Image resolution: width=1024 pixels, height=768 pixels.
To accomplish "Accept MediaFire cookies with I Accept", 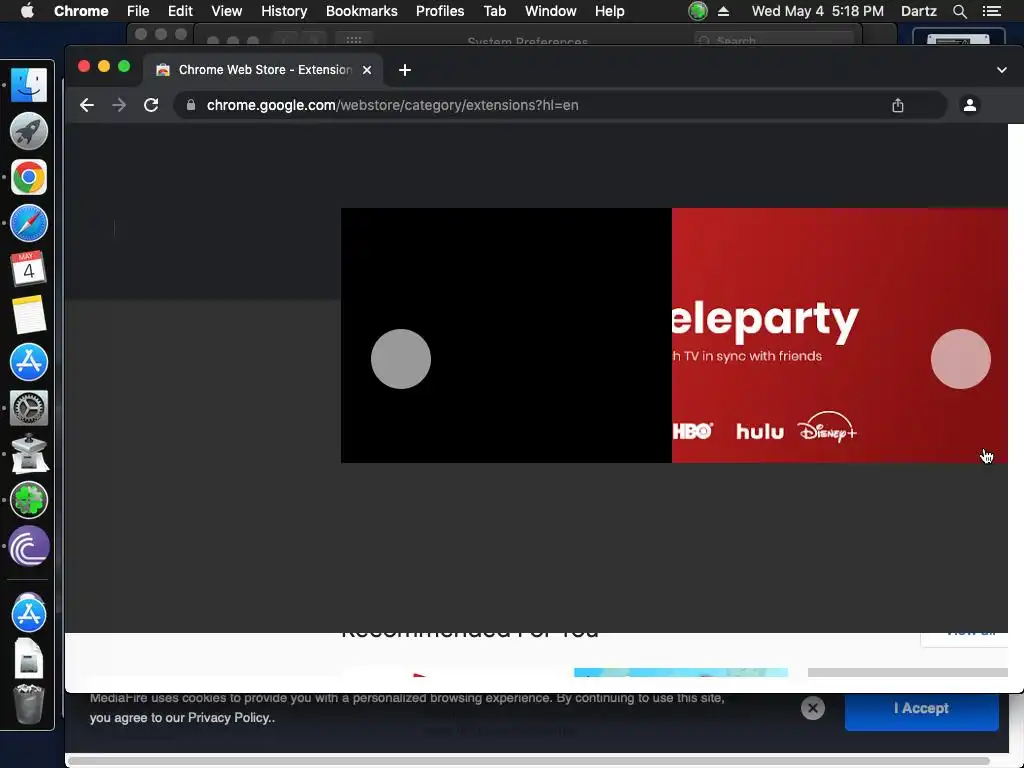I will point(921,708).
